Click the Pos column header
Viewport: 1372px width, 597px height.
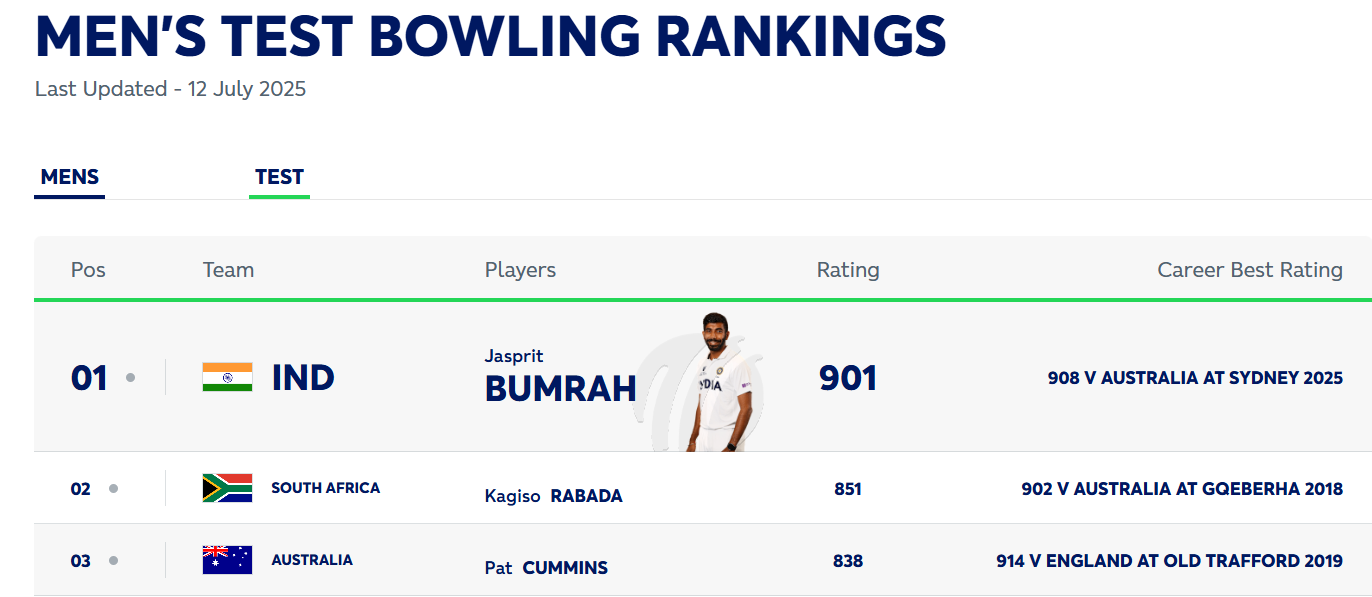click(x=88, y=270)
